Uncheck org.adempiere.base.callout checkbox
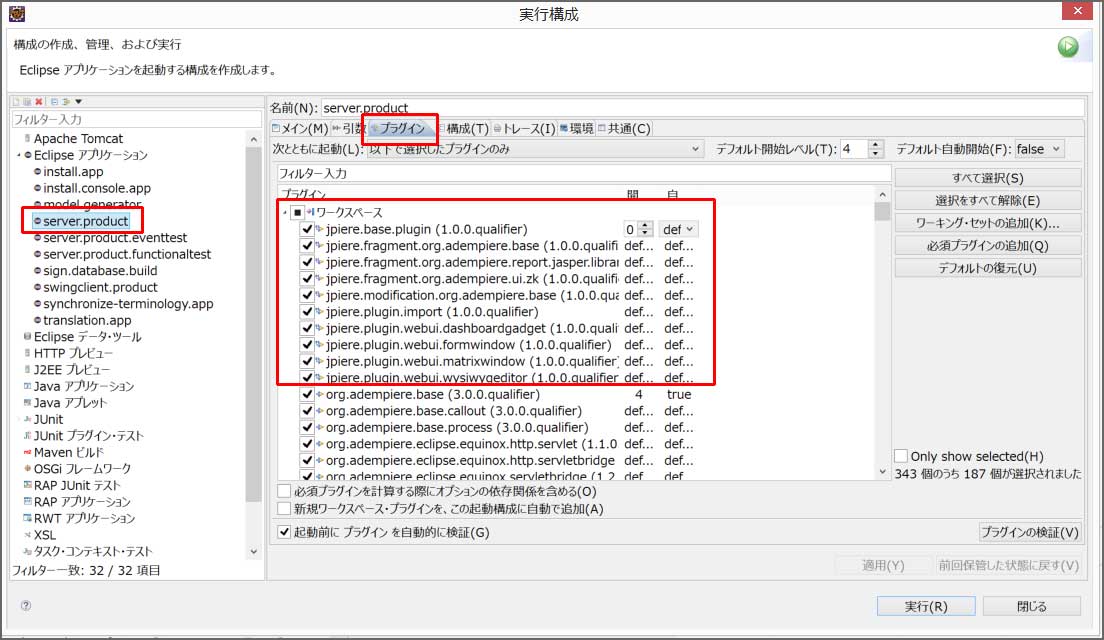1104x640 pixels. pyautogui.click(x=307, y=410)
